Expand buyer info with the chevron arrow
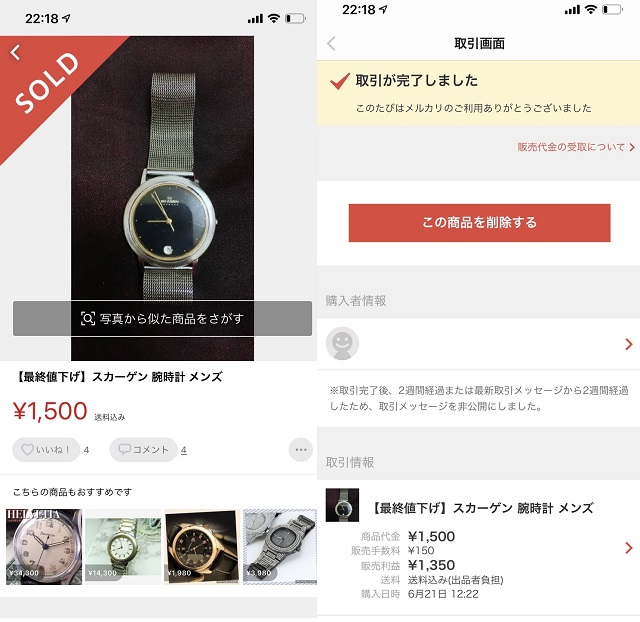The height and width of the screenshot is (622, 640). [x=629, y=344]
